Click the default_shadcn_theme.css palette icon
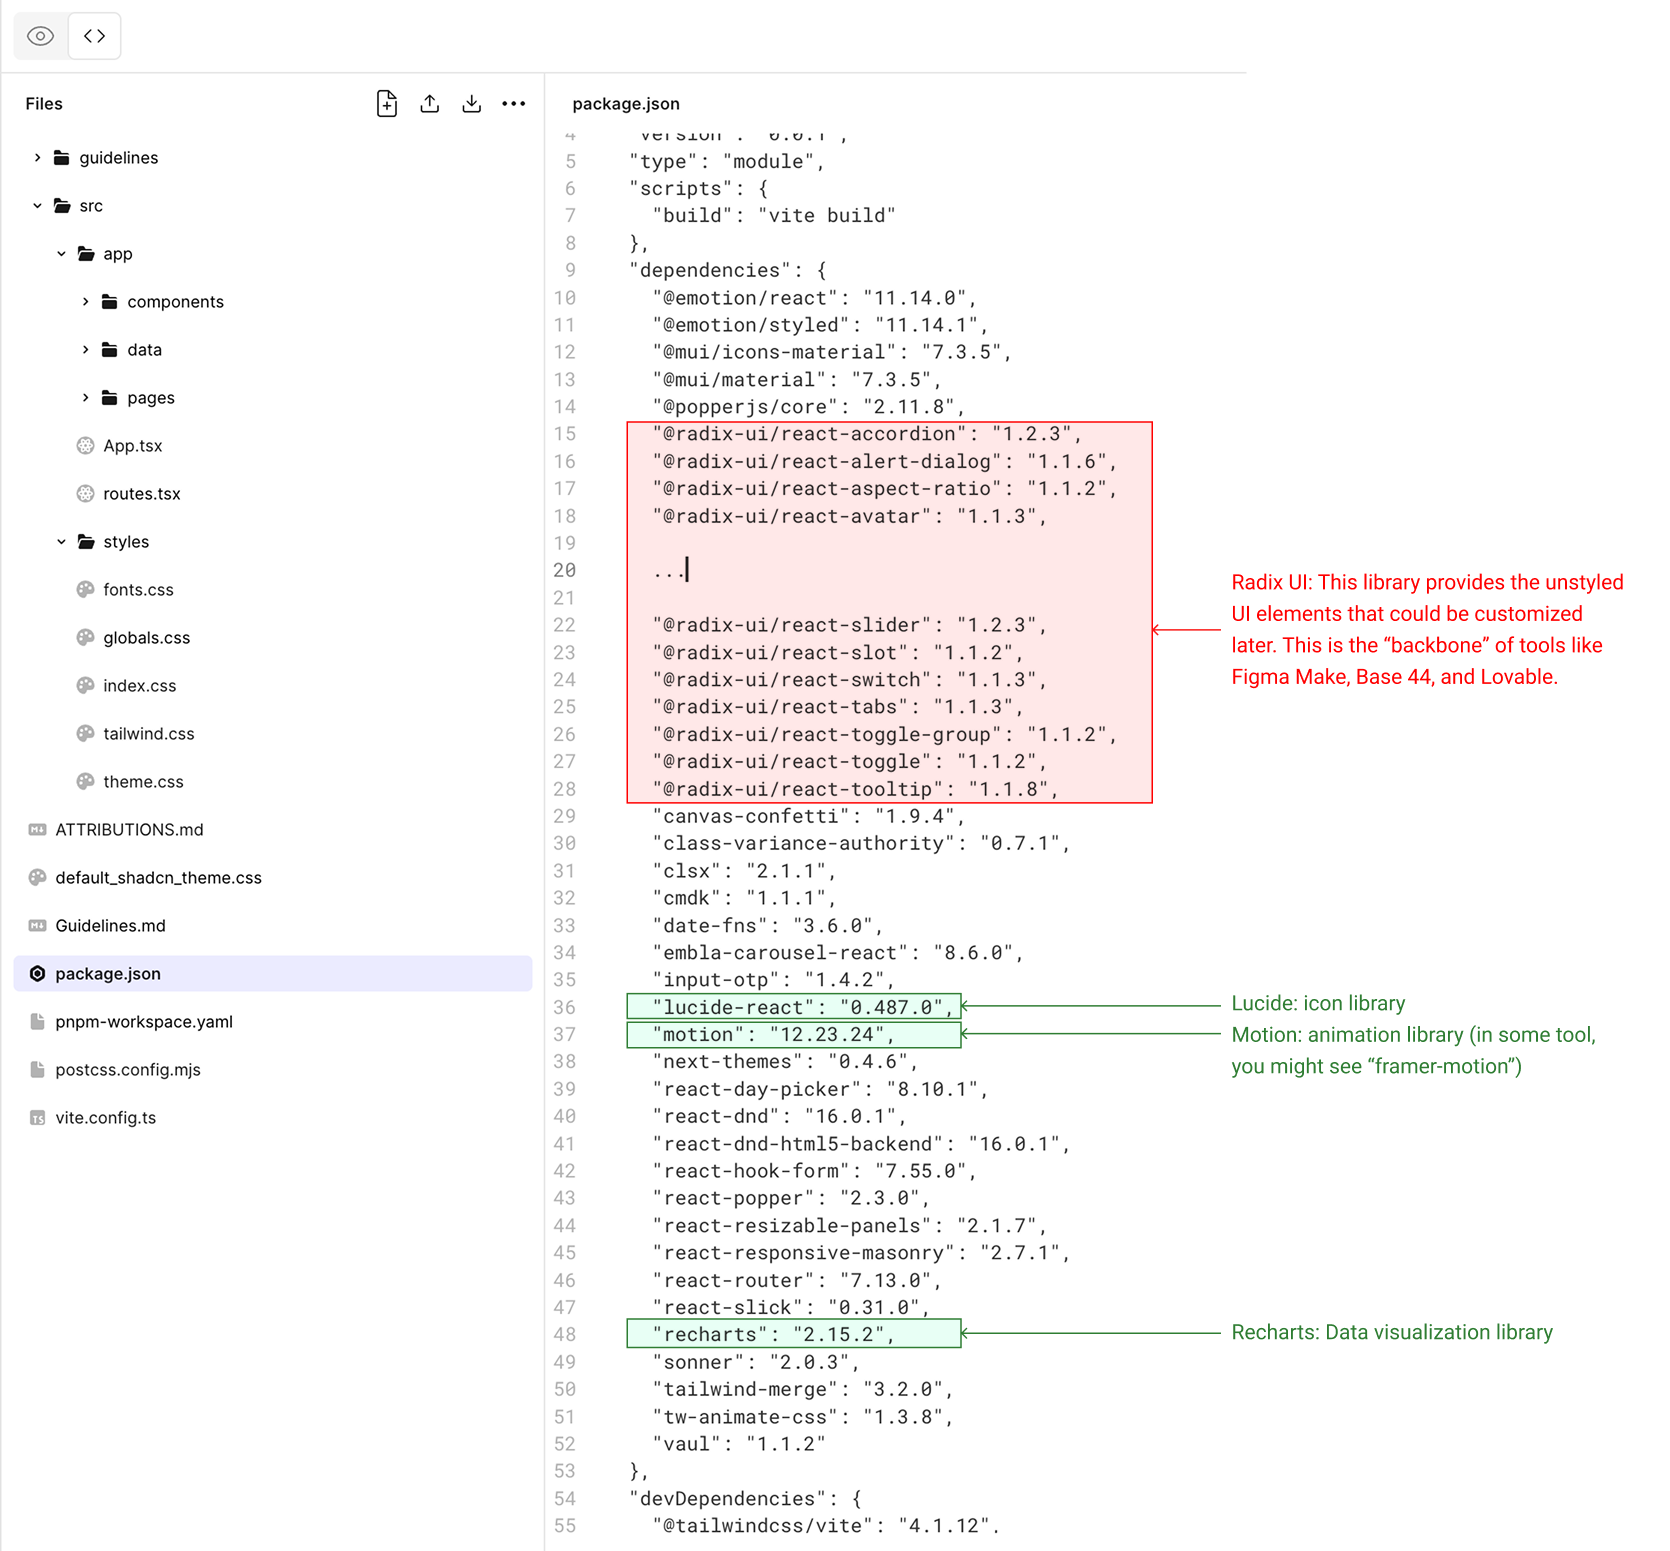Screen dimensions: 1670x1551 coord(37,877)
